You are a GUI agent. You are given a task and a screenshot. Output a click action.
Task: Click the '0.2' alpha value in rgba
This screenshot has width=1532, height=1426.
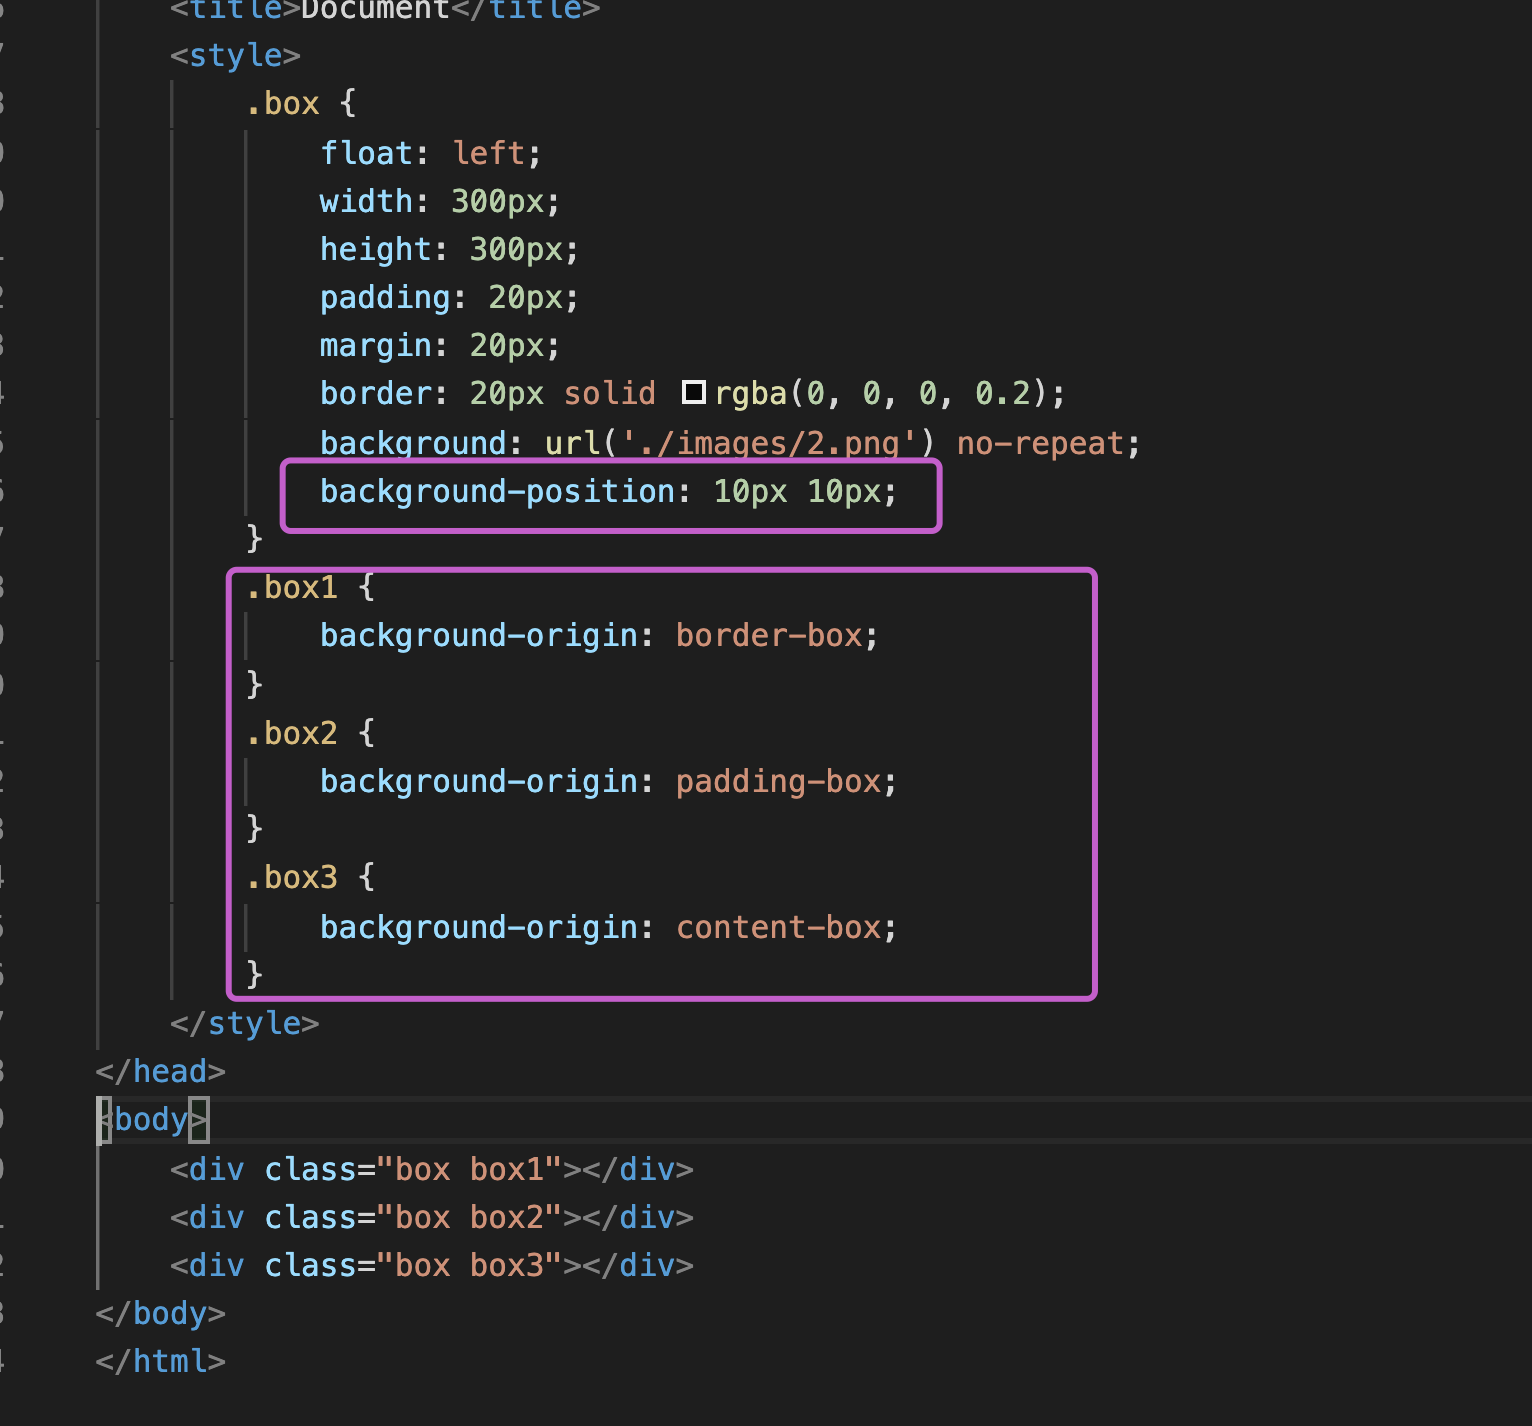pyautogui.click(x=1003, y=393)
